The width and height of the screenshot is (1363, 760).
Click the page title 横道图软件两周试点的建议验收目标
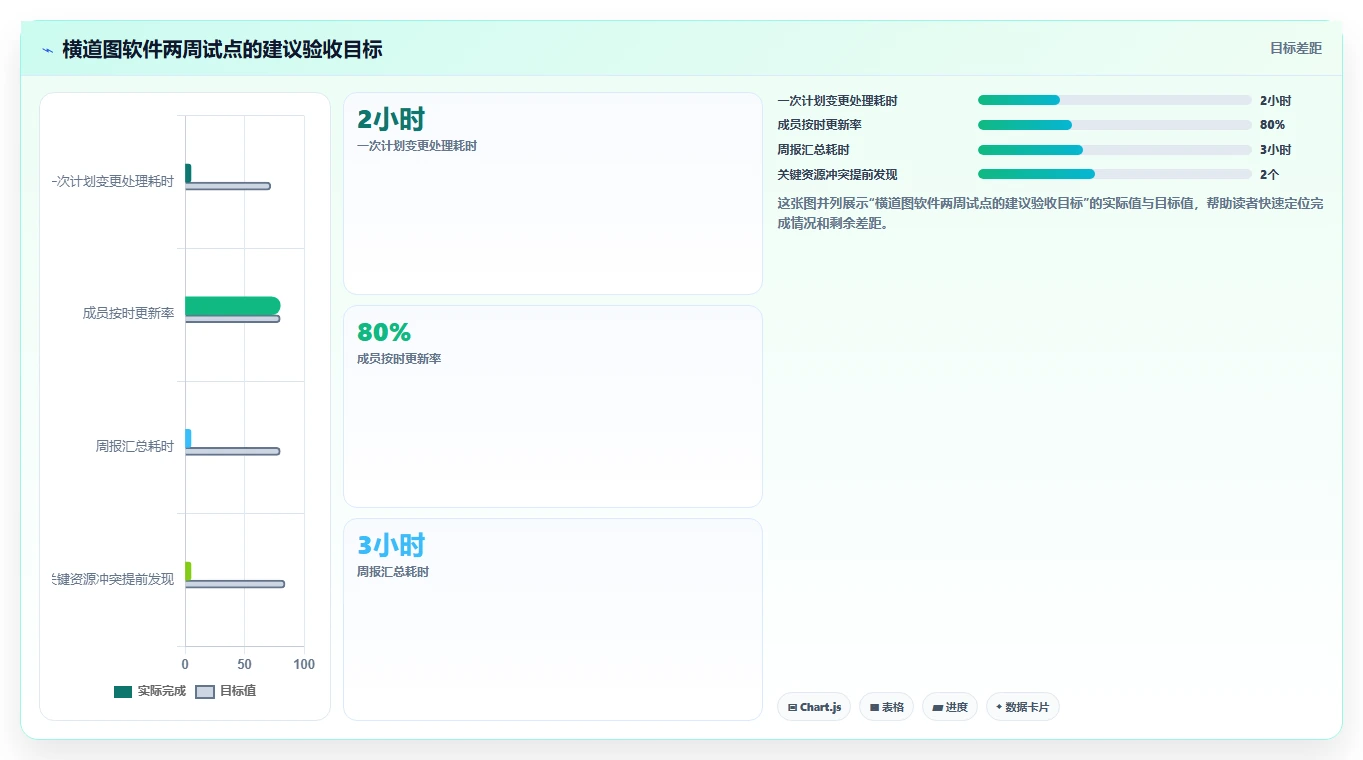(x=222, y=49)
